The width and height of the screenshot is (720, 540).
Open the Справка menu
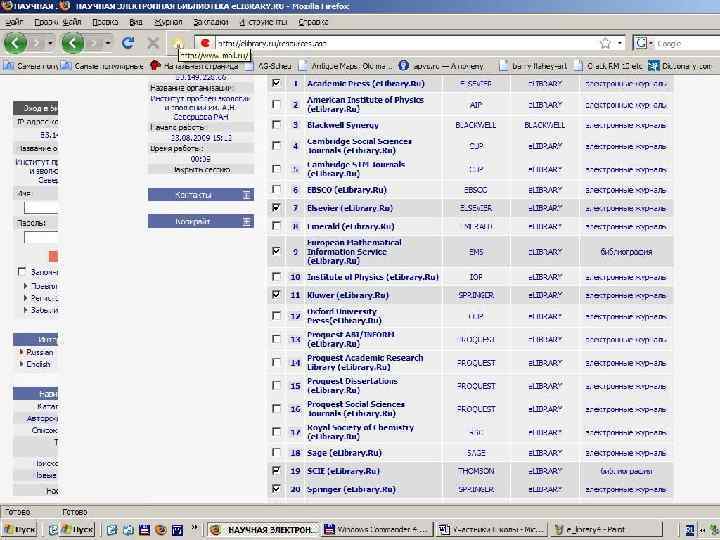point(313,22)
